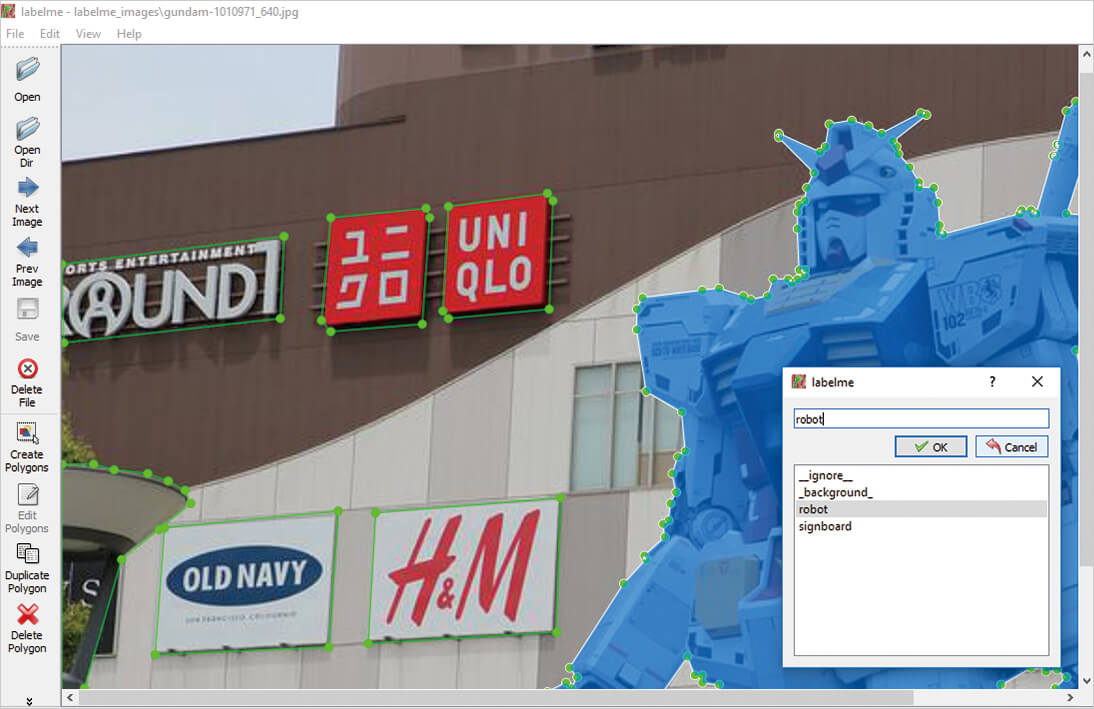Image resolution: width=1094 pixels, height=709 pixels.
Task: Open the View menu
Action: (x=88, y=33)
